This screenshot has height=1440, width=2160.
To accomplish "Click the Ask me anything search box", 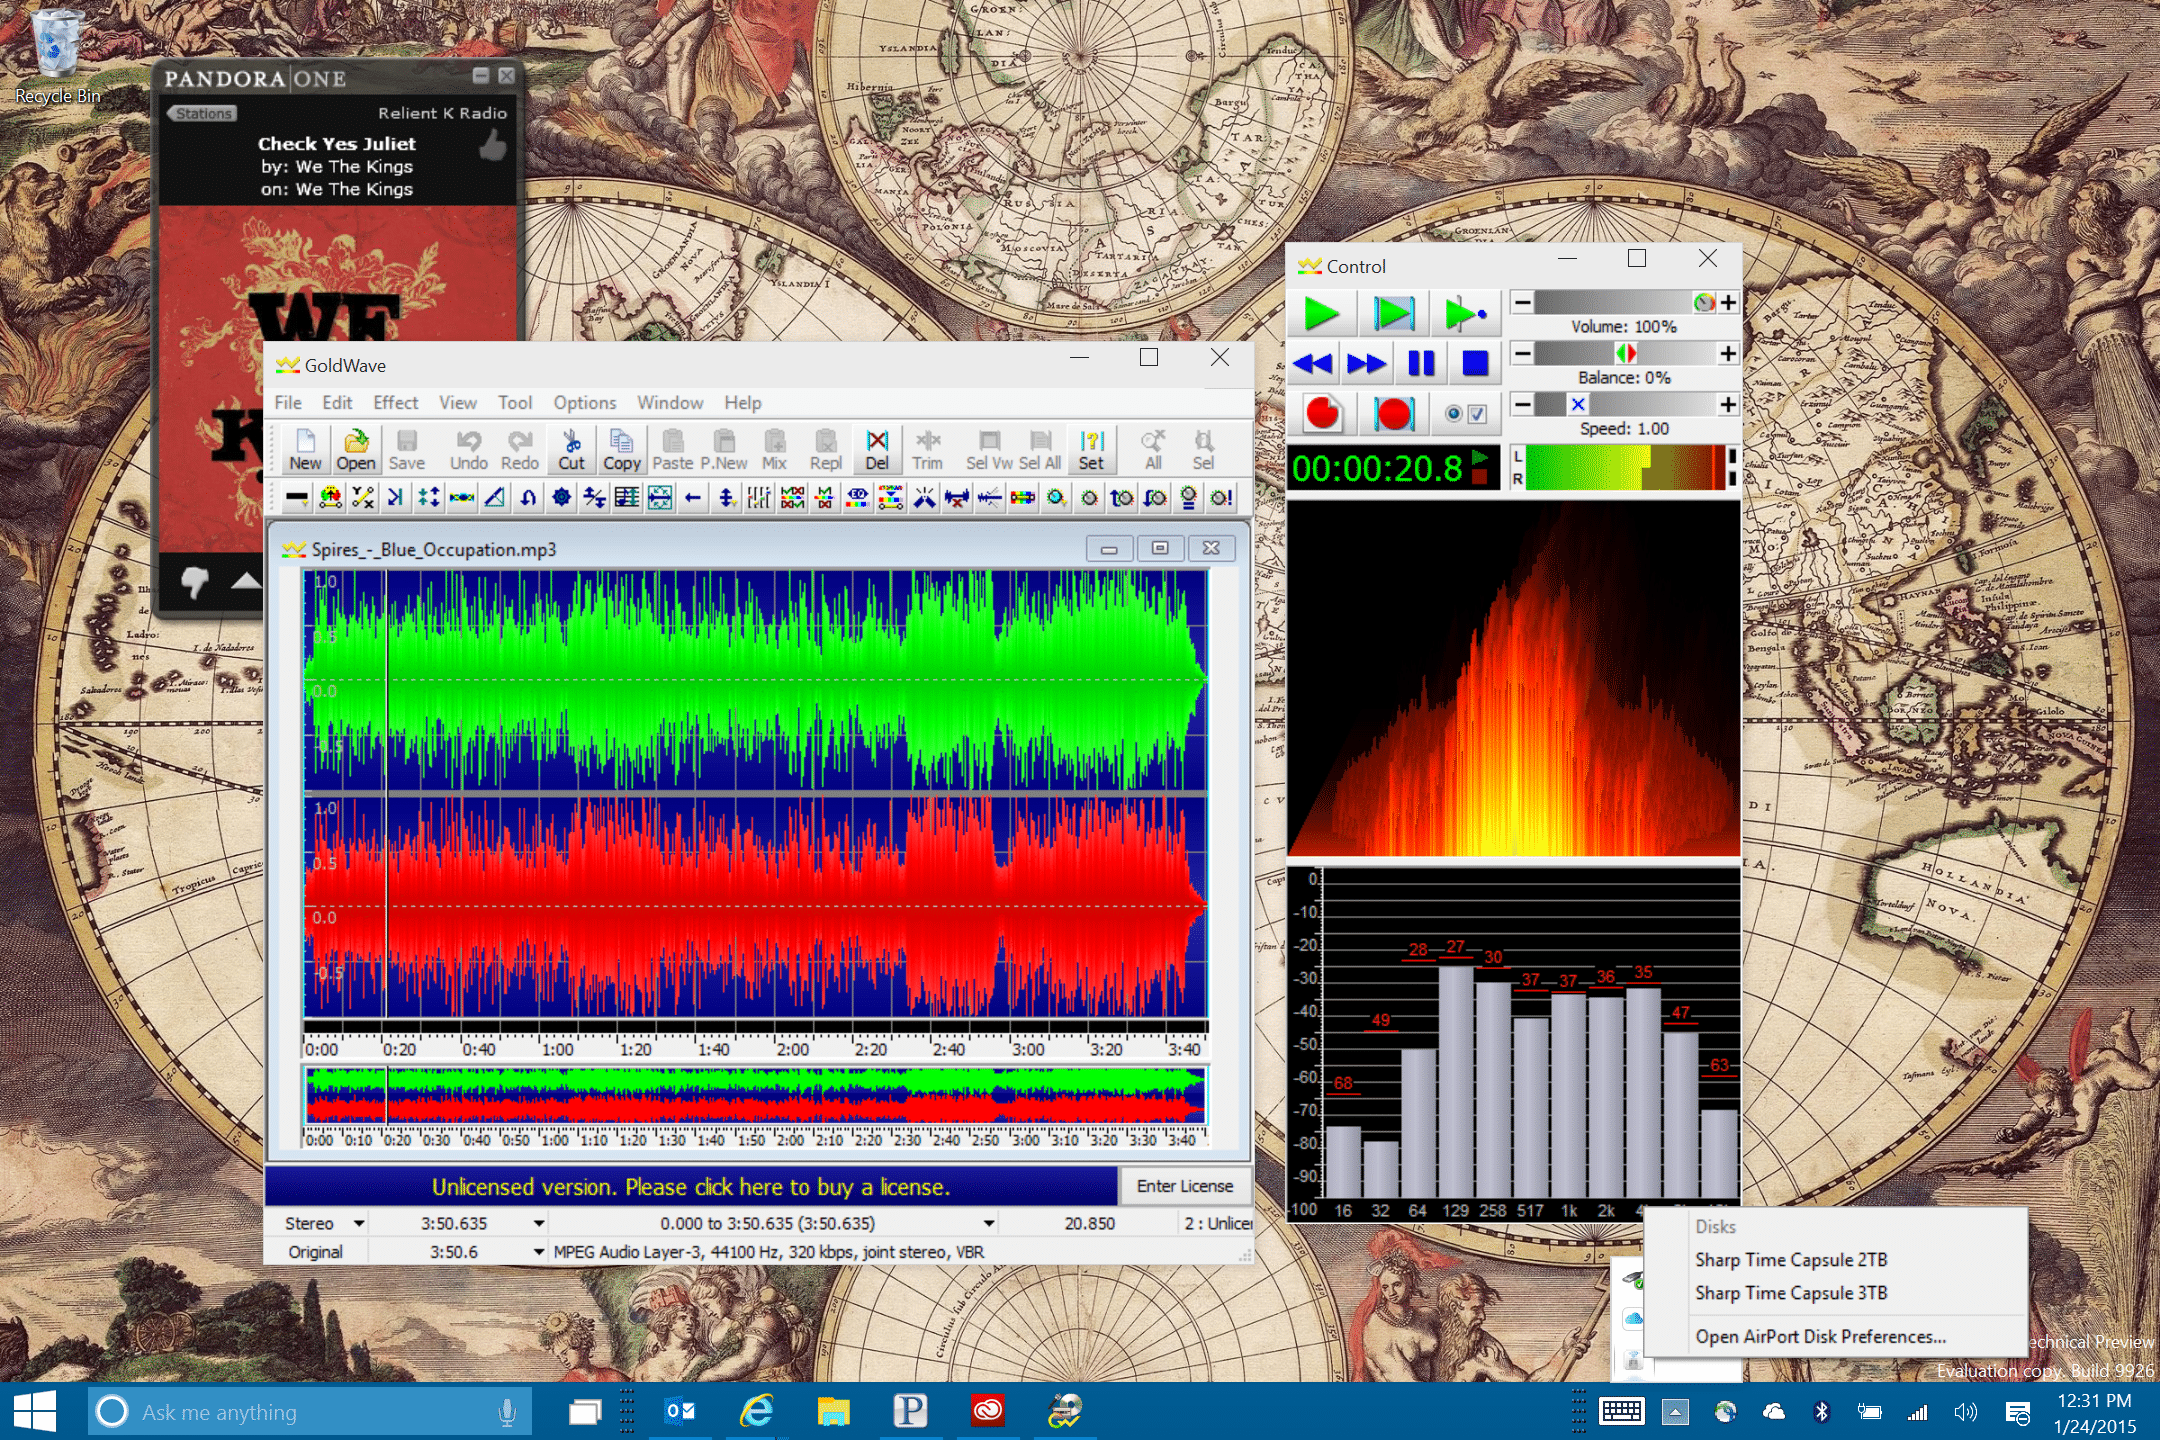I will tap(310, 1412).
